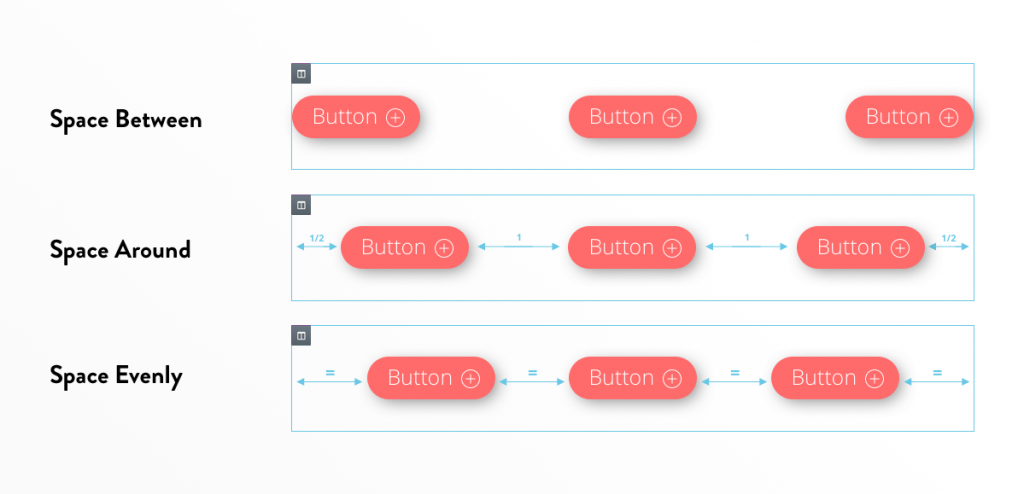The height and width of the screenshot is (494, 1024).
Task: Select the "Space Evenly" heading label
Action: tap(116, 376)
